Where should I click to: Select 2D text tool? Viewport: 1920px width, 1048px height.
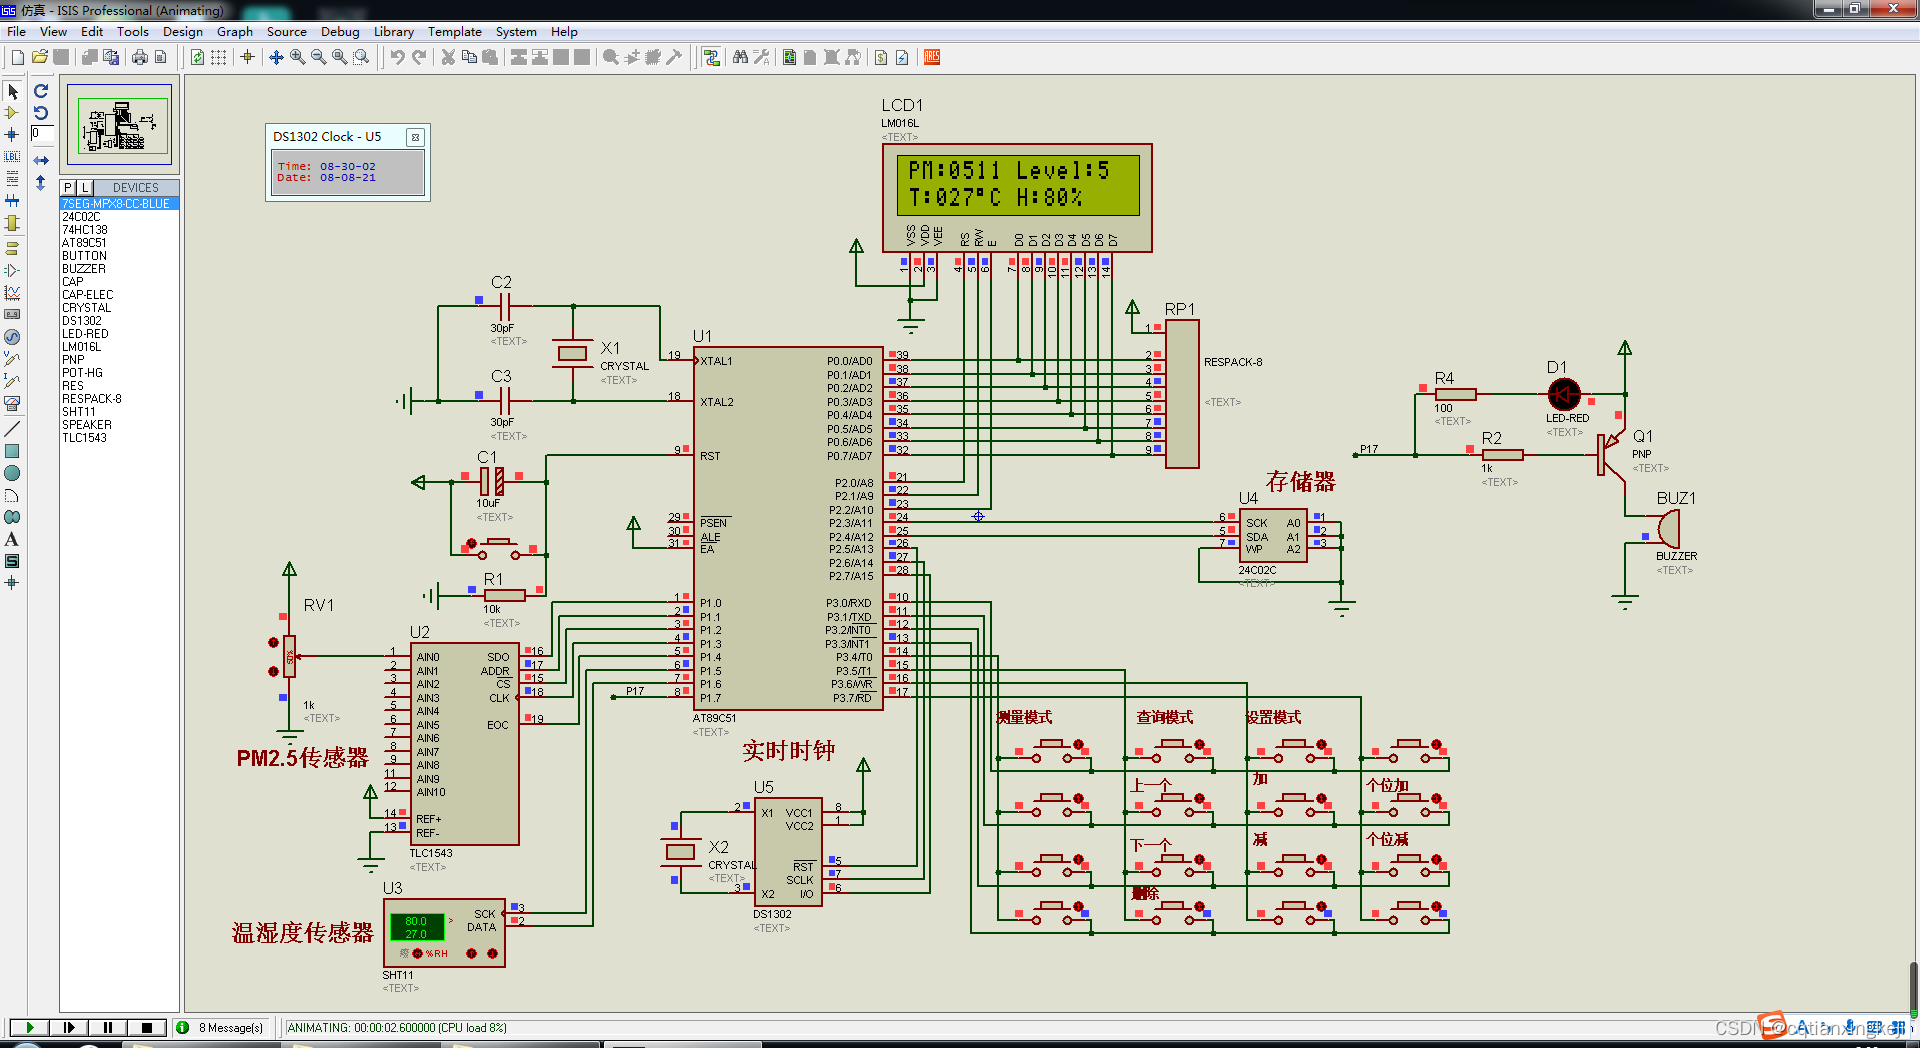click(12, 539)
